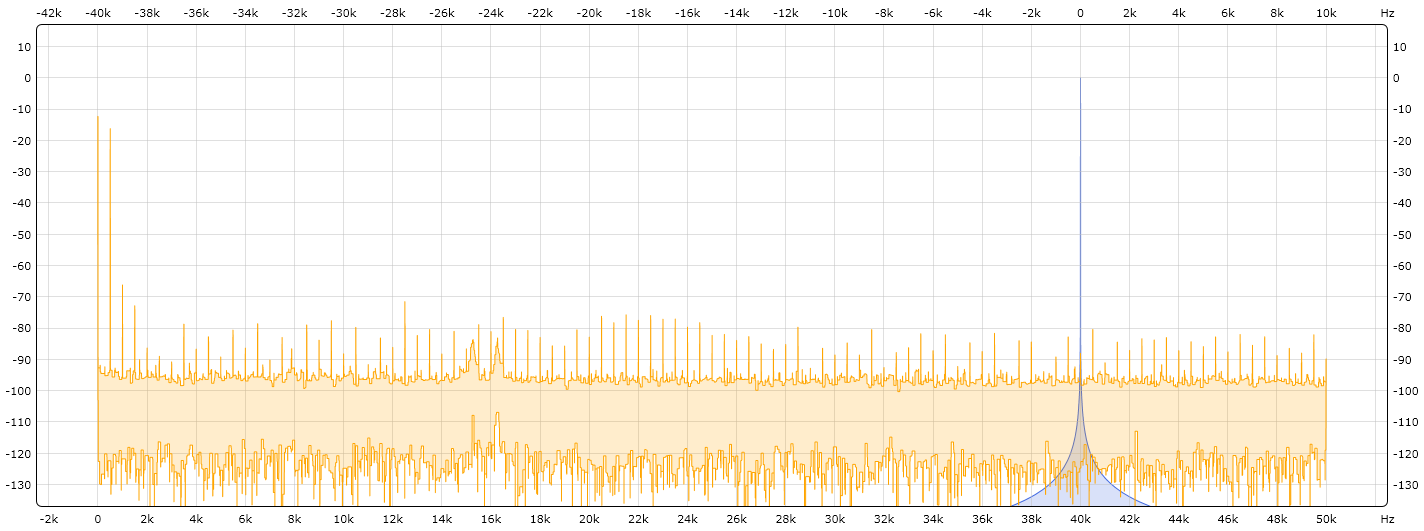Click the blue shaded area under the peak
Viewport: 1424px width, 531px height.
click(x=1080, y=485)
